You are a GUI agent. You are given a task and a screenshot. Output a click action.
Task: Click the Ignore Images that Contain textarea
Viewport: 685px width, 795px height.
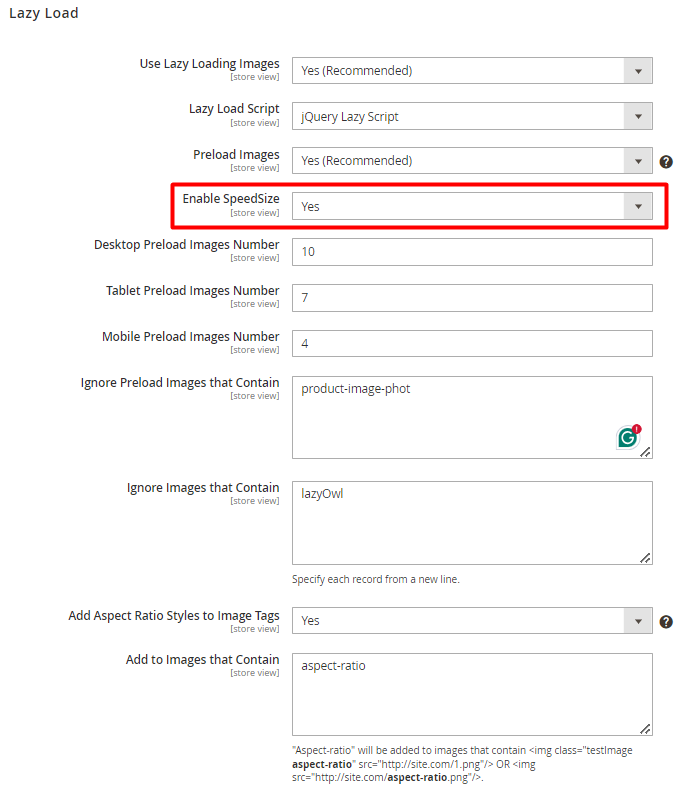point(472,523)
